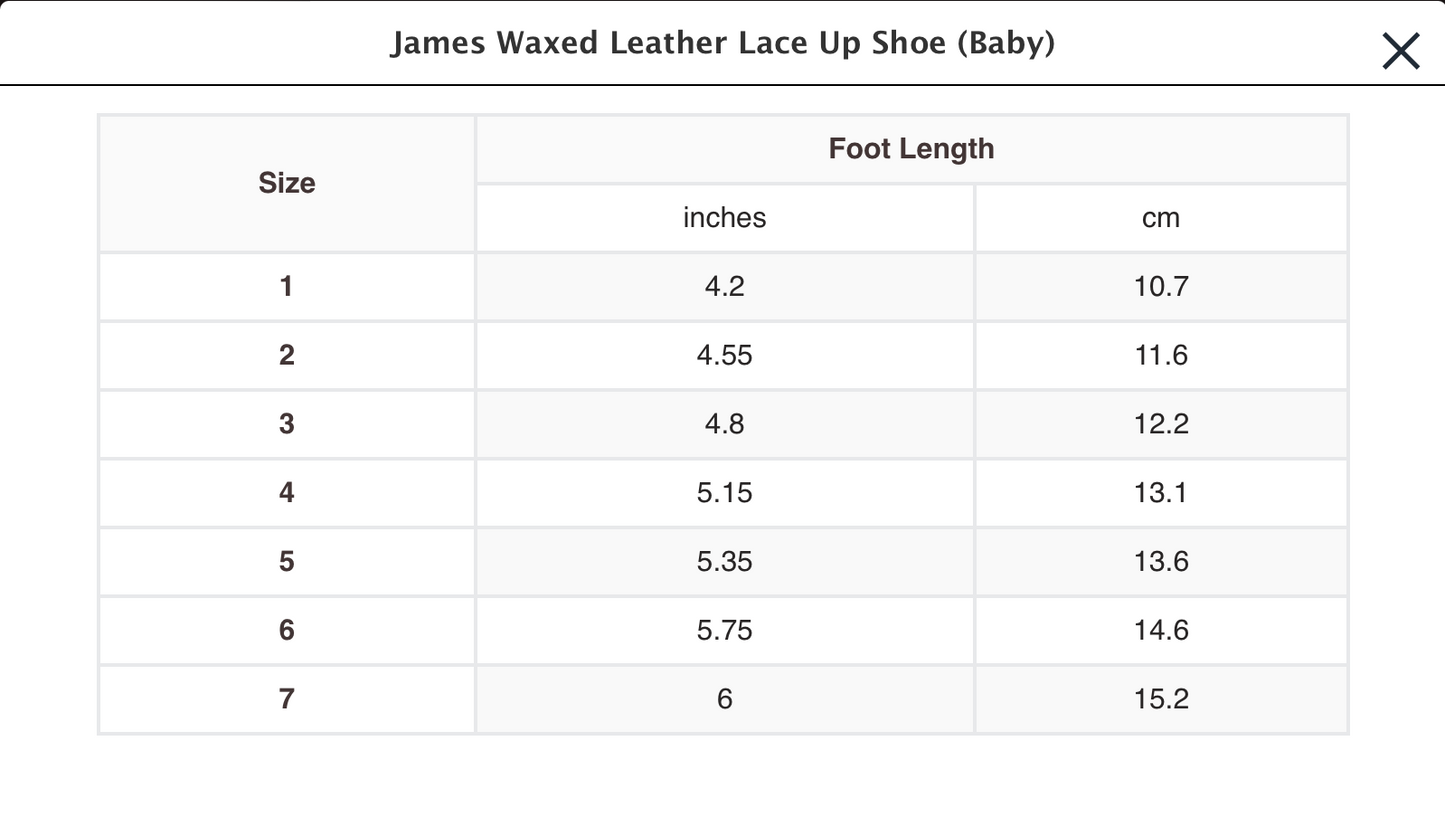Select the size 6 row label
Viewport: 1445px width, 836px height.
click(x=287, y=630)
